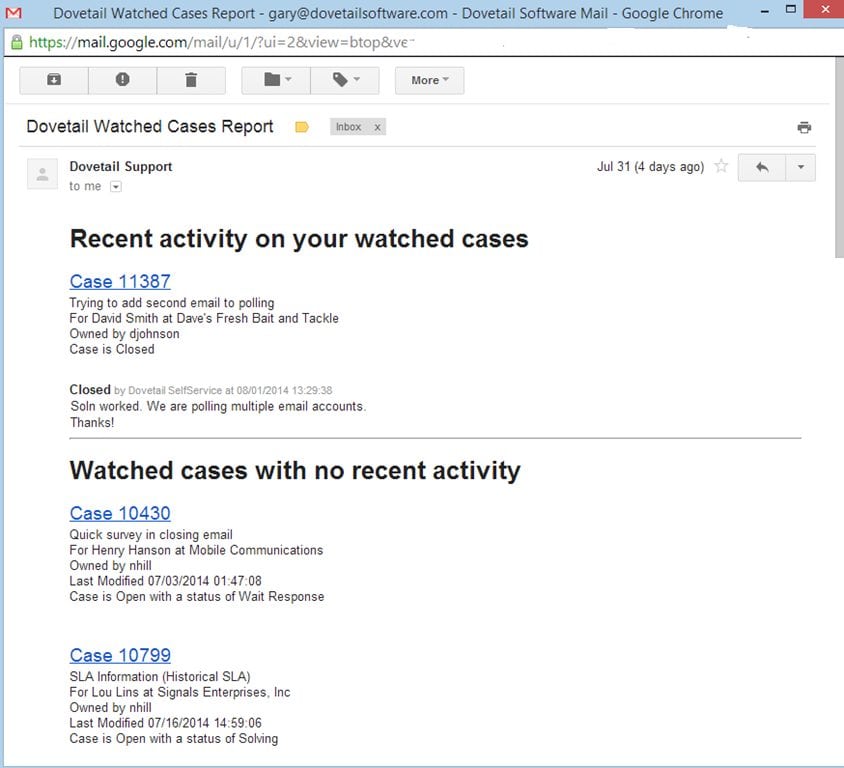Screen dimensions: 844x768
Task: Click the sender avatar placeholder
Action: coord(43,174)
